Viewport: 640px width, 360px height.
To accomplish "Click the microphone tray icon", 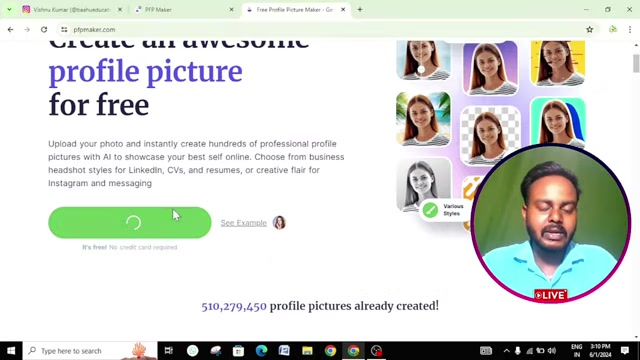I will [x=518, y=351].
